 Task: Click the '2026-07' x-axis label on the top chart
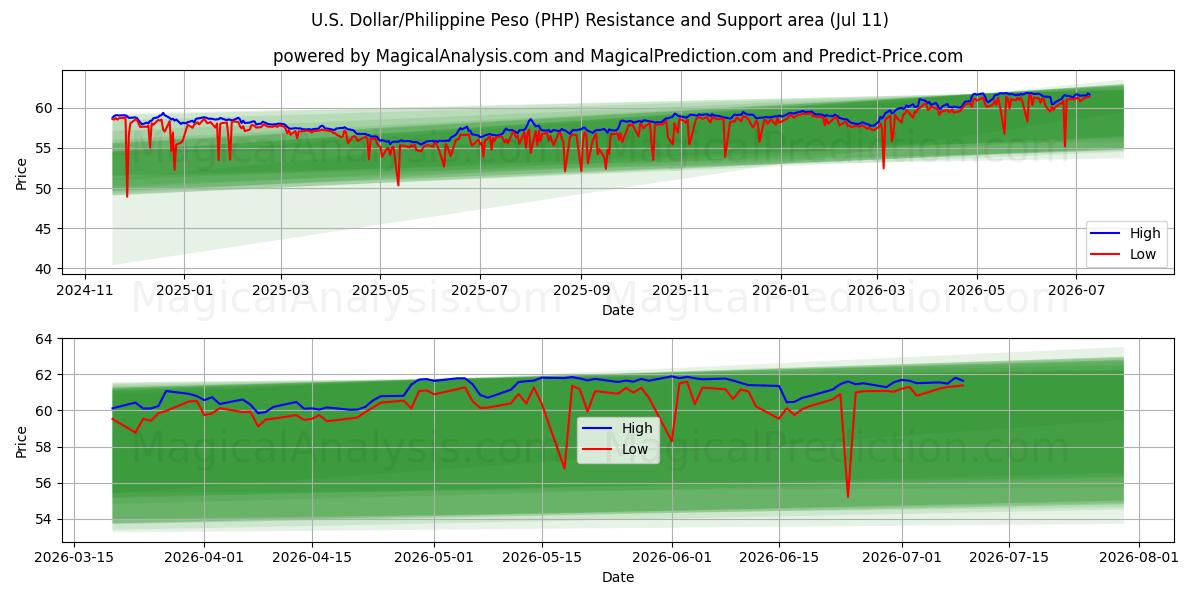pos(1076,290)
